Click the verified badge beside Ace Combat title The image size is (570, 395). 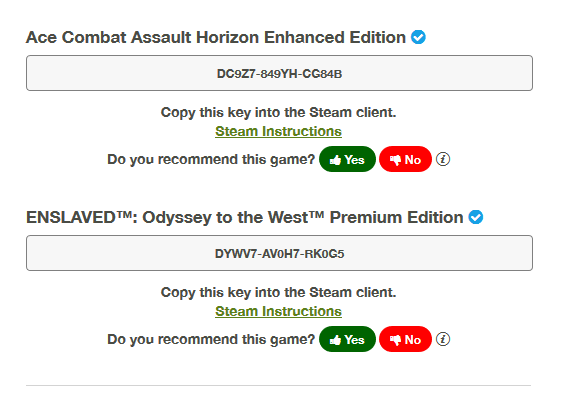pyautogui.click(x=418, y=37)
